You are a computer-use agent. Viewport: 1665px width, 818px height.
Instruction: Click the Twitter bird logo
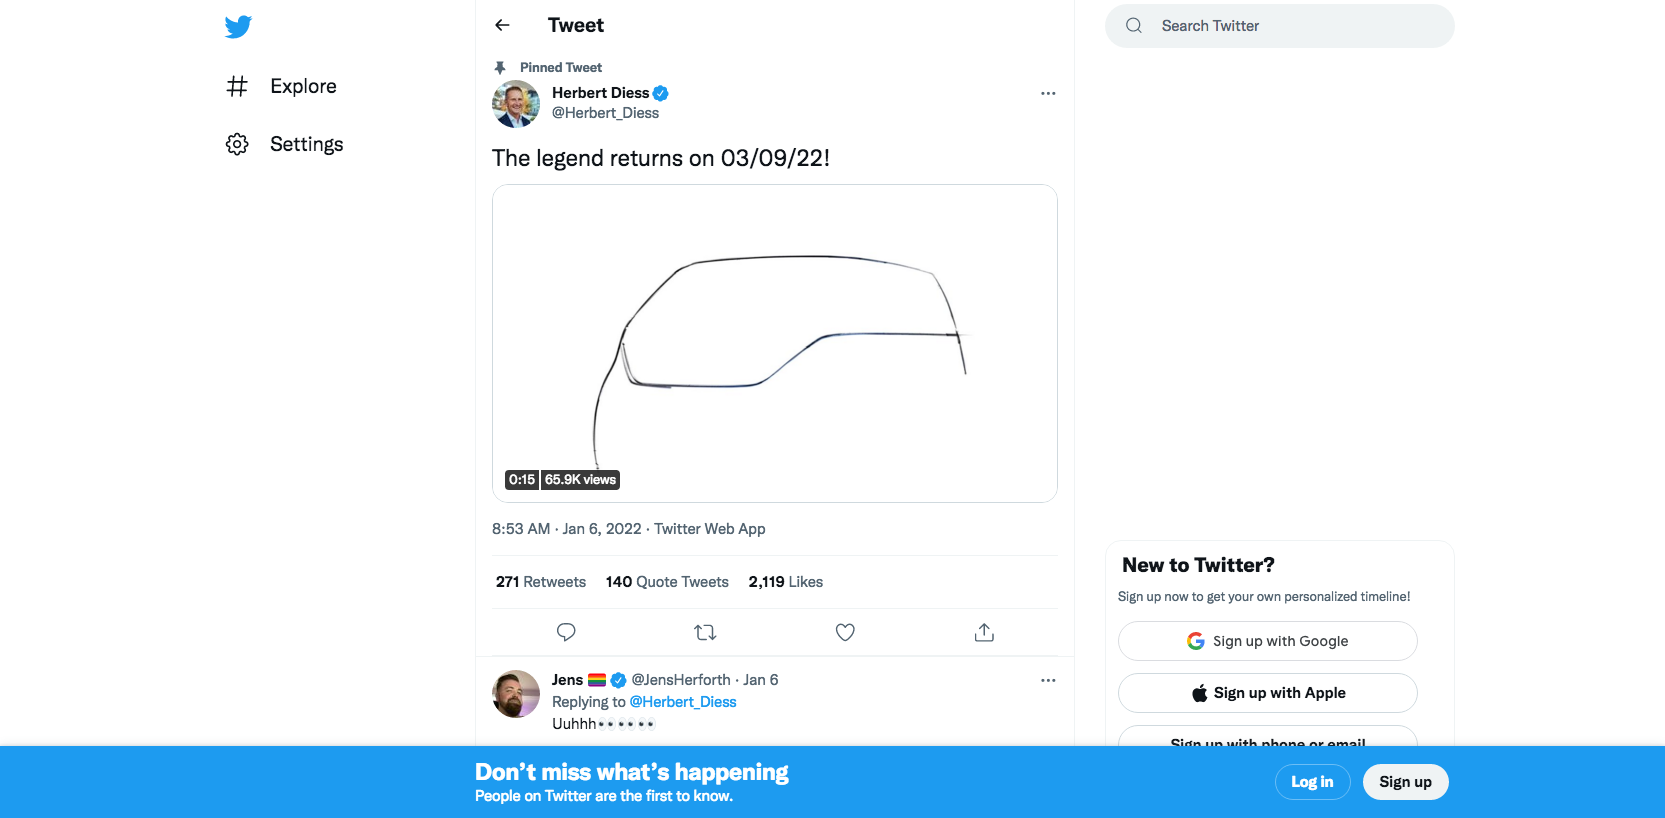click(x=238, y=27)
